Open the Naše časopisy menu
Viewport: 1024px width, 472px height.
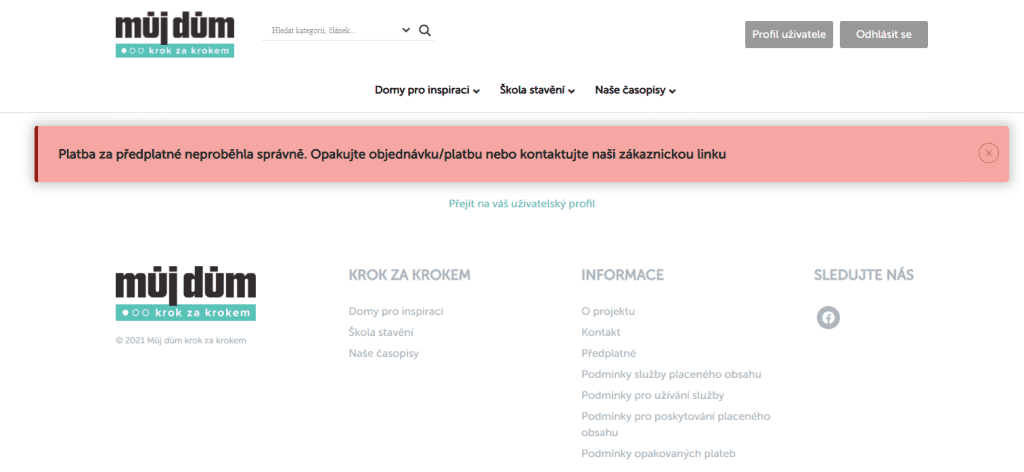click(x=635, y=91)
